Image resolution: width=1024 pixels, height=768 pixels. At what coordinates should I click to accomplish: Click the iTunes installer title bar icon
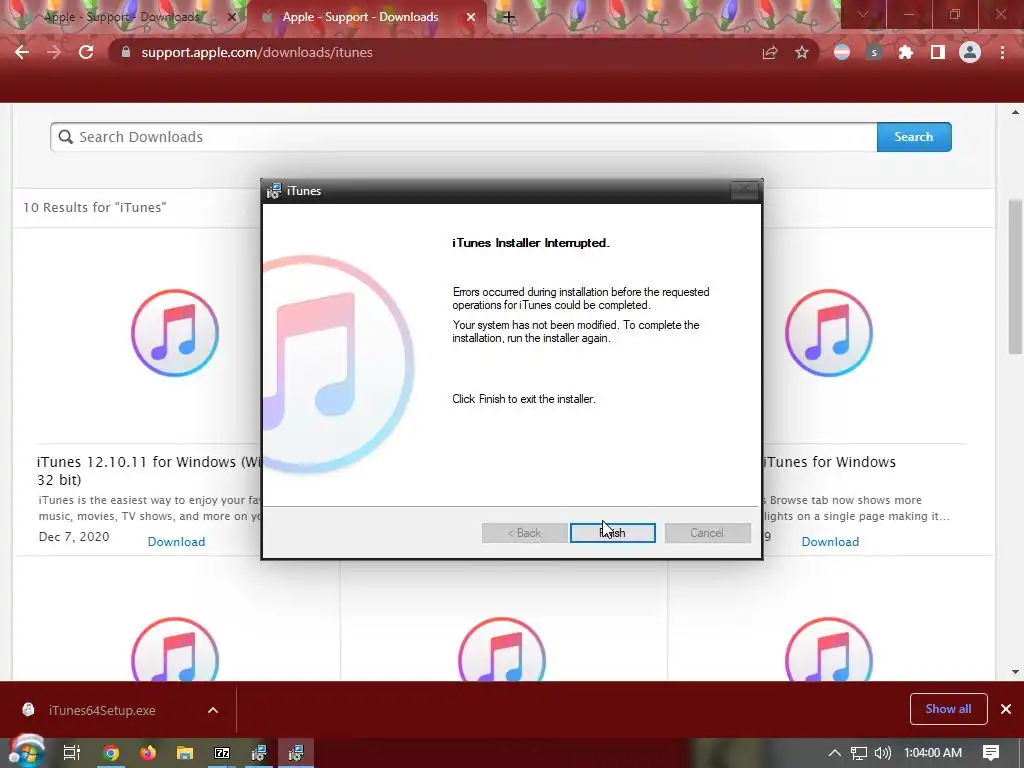274,191
